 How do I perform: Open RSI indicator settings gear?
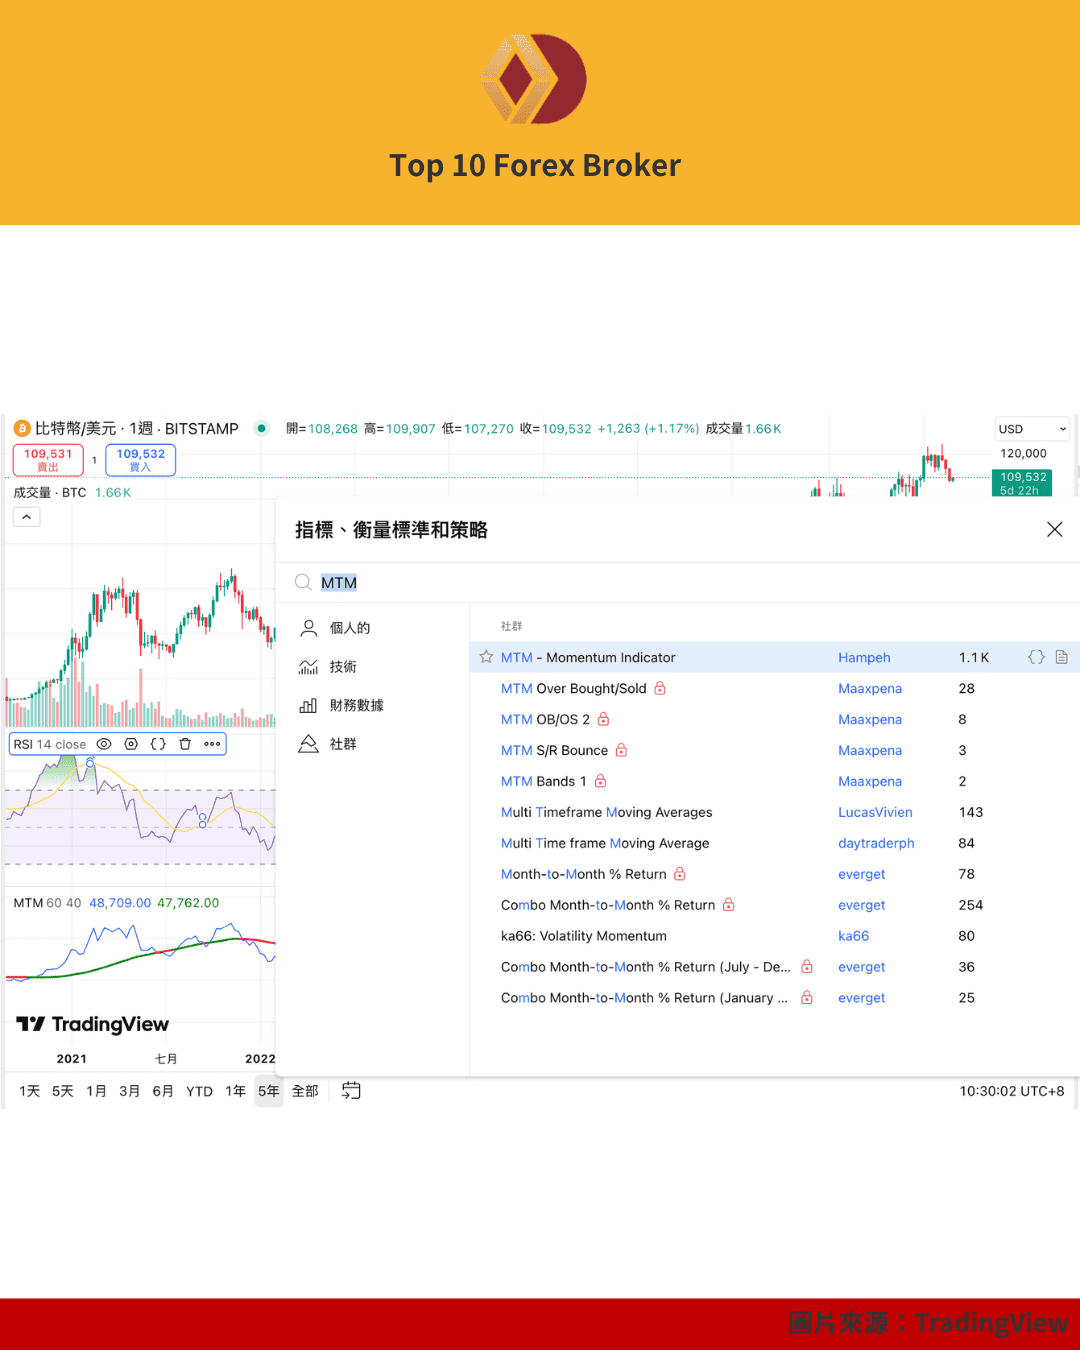coord(130,744)
